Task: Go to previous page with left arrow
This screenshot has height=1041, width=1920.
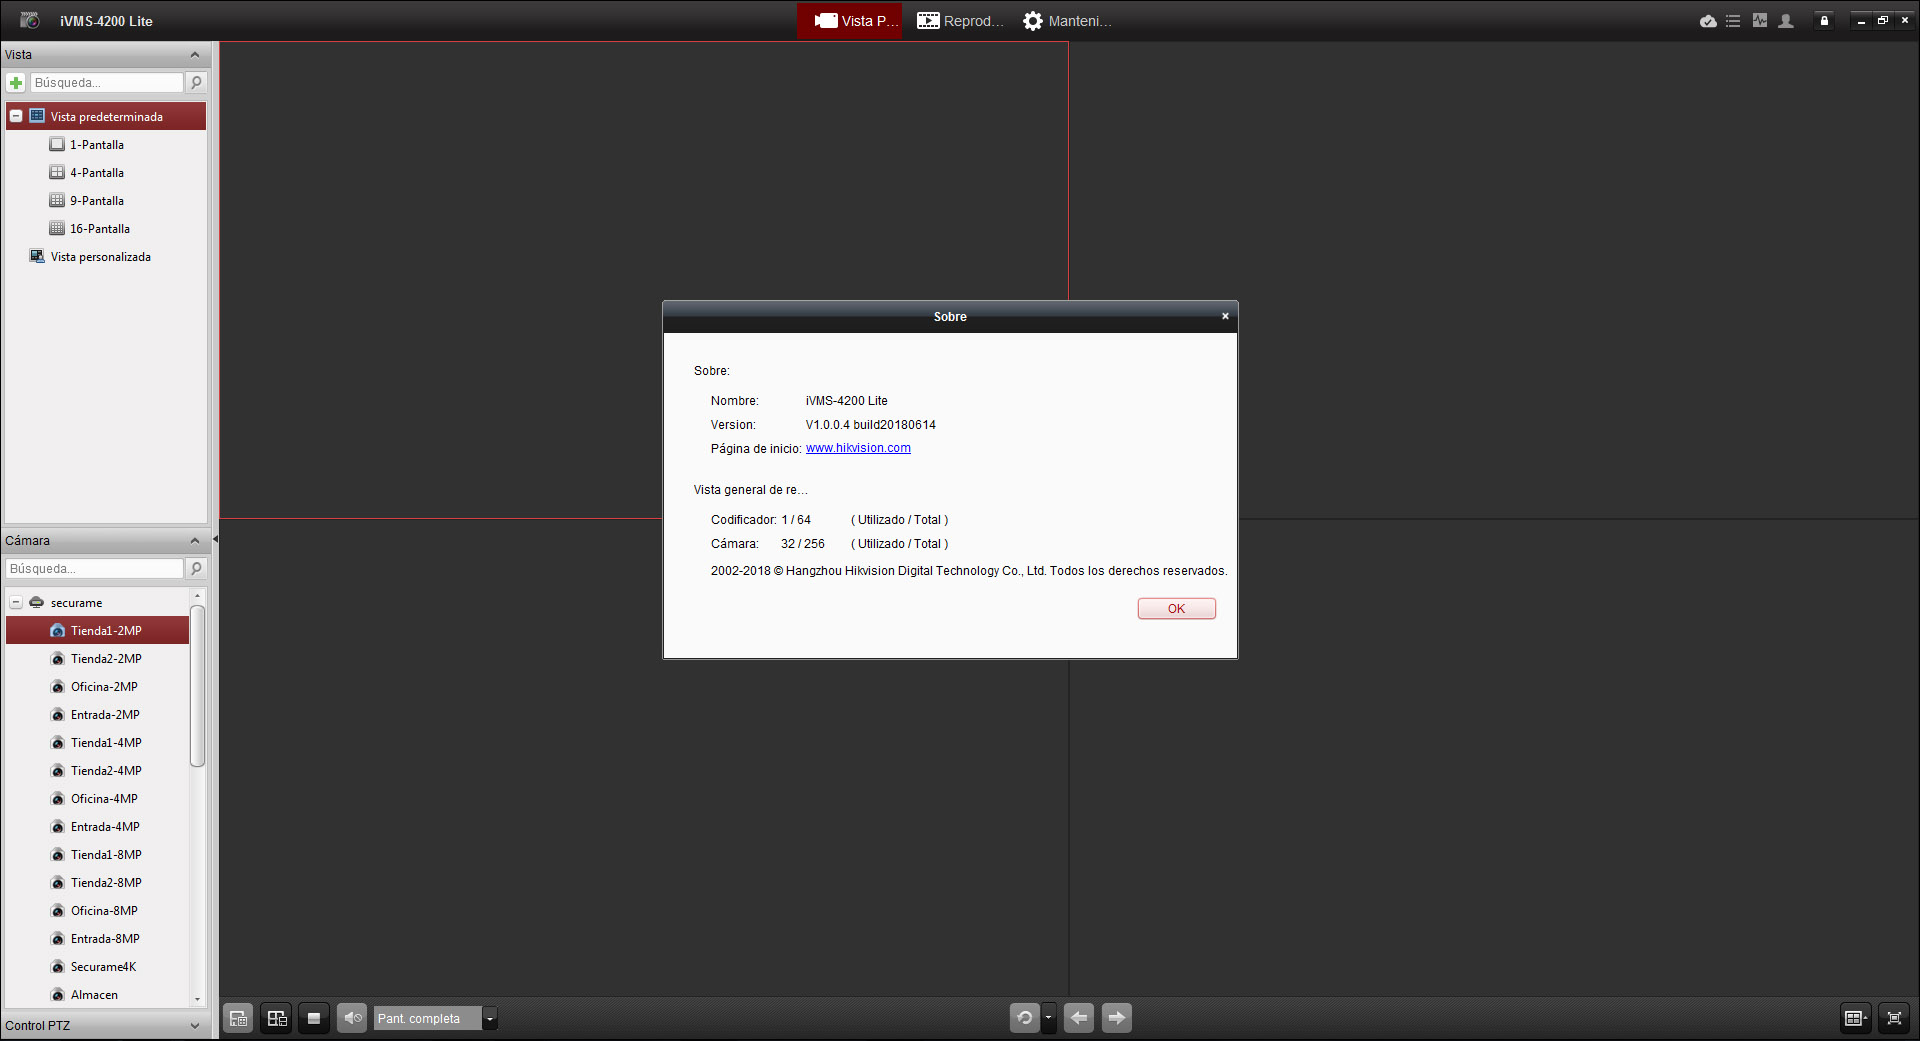Action: (1079, 1018)
